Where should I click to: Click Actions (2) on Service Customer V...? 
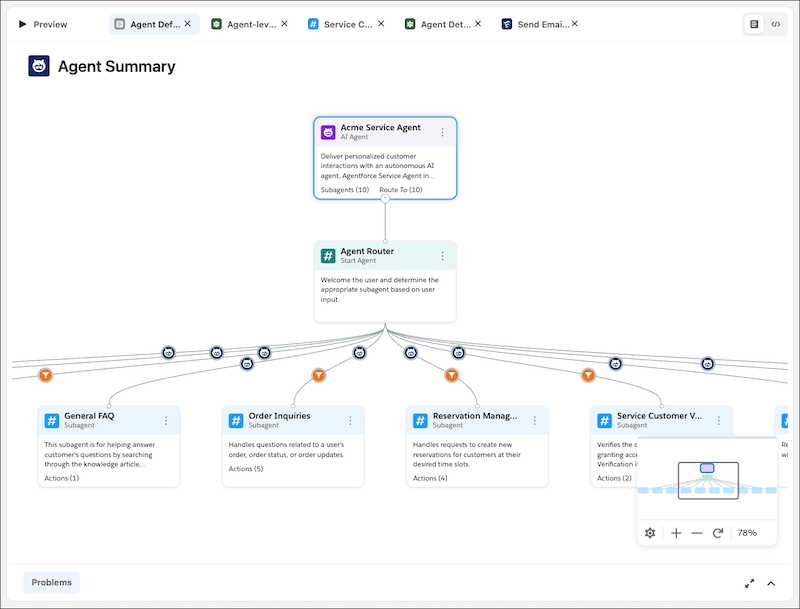614,478
